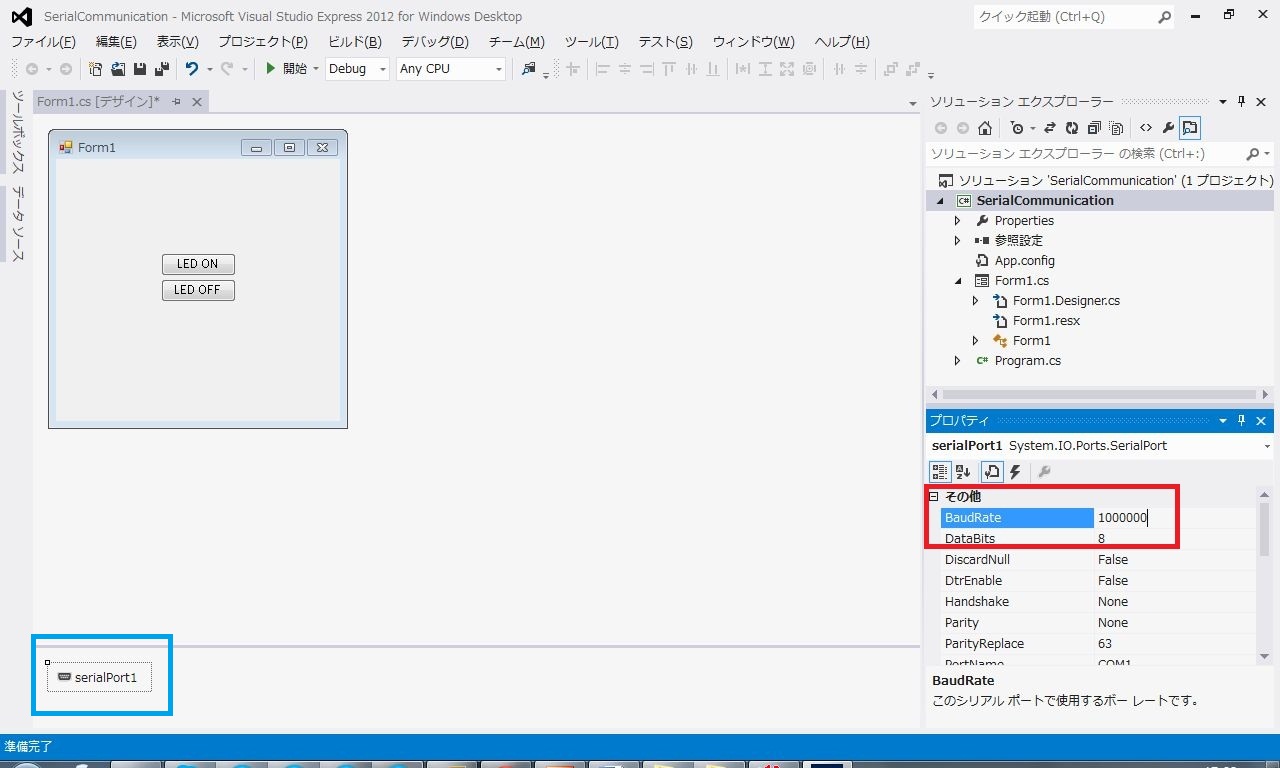Screen dimensions: 1280x768
Task: Select the Form1.cs [デザイン] tab
Action: 98,102
